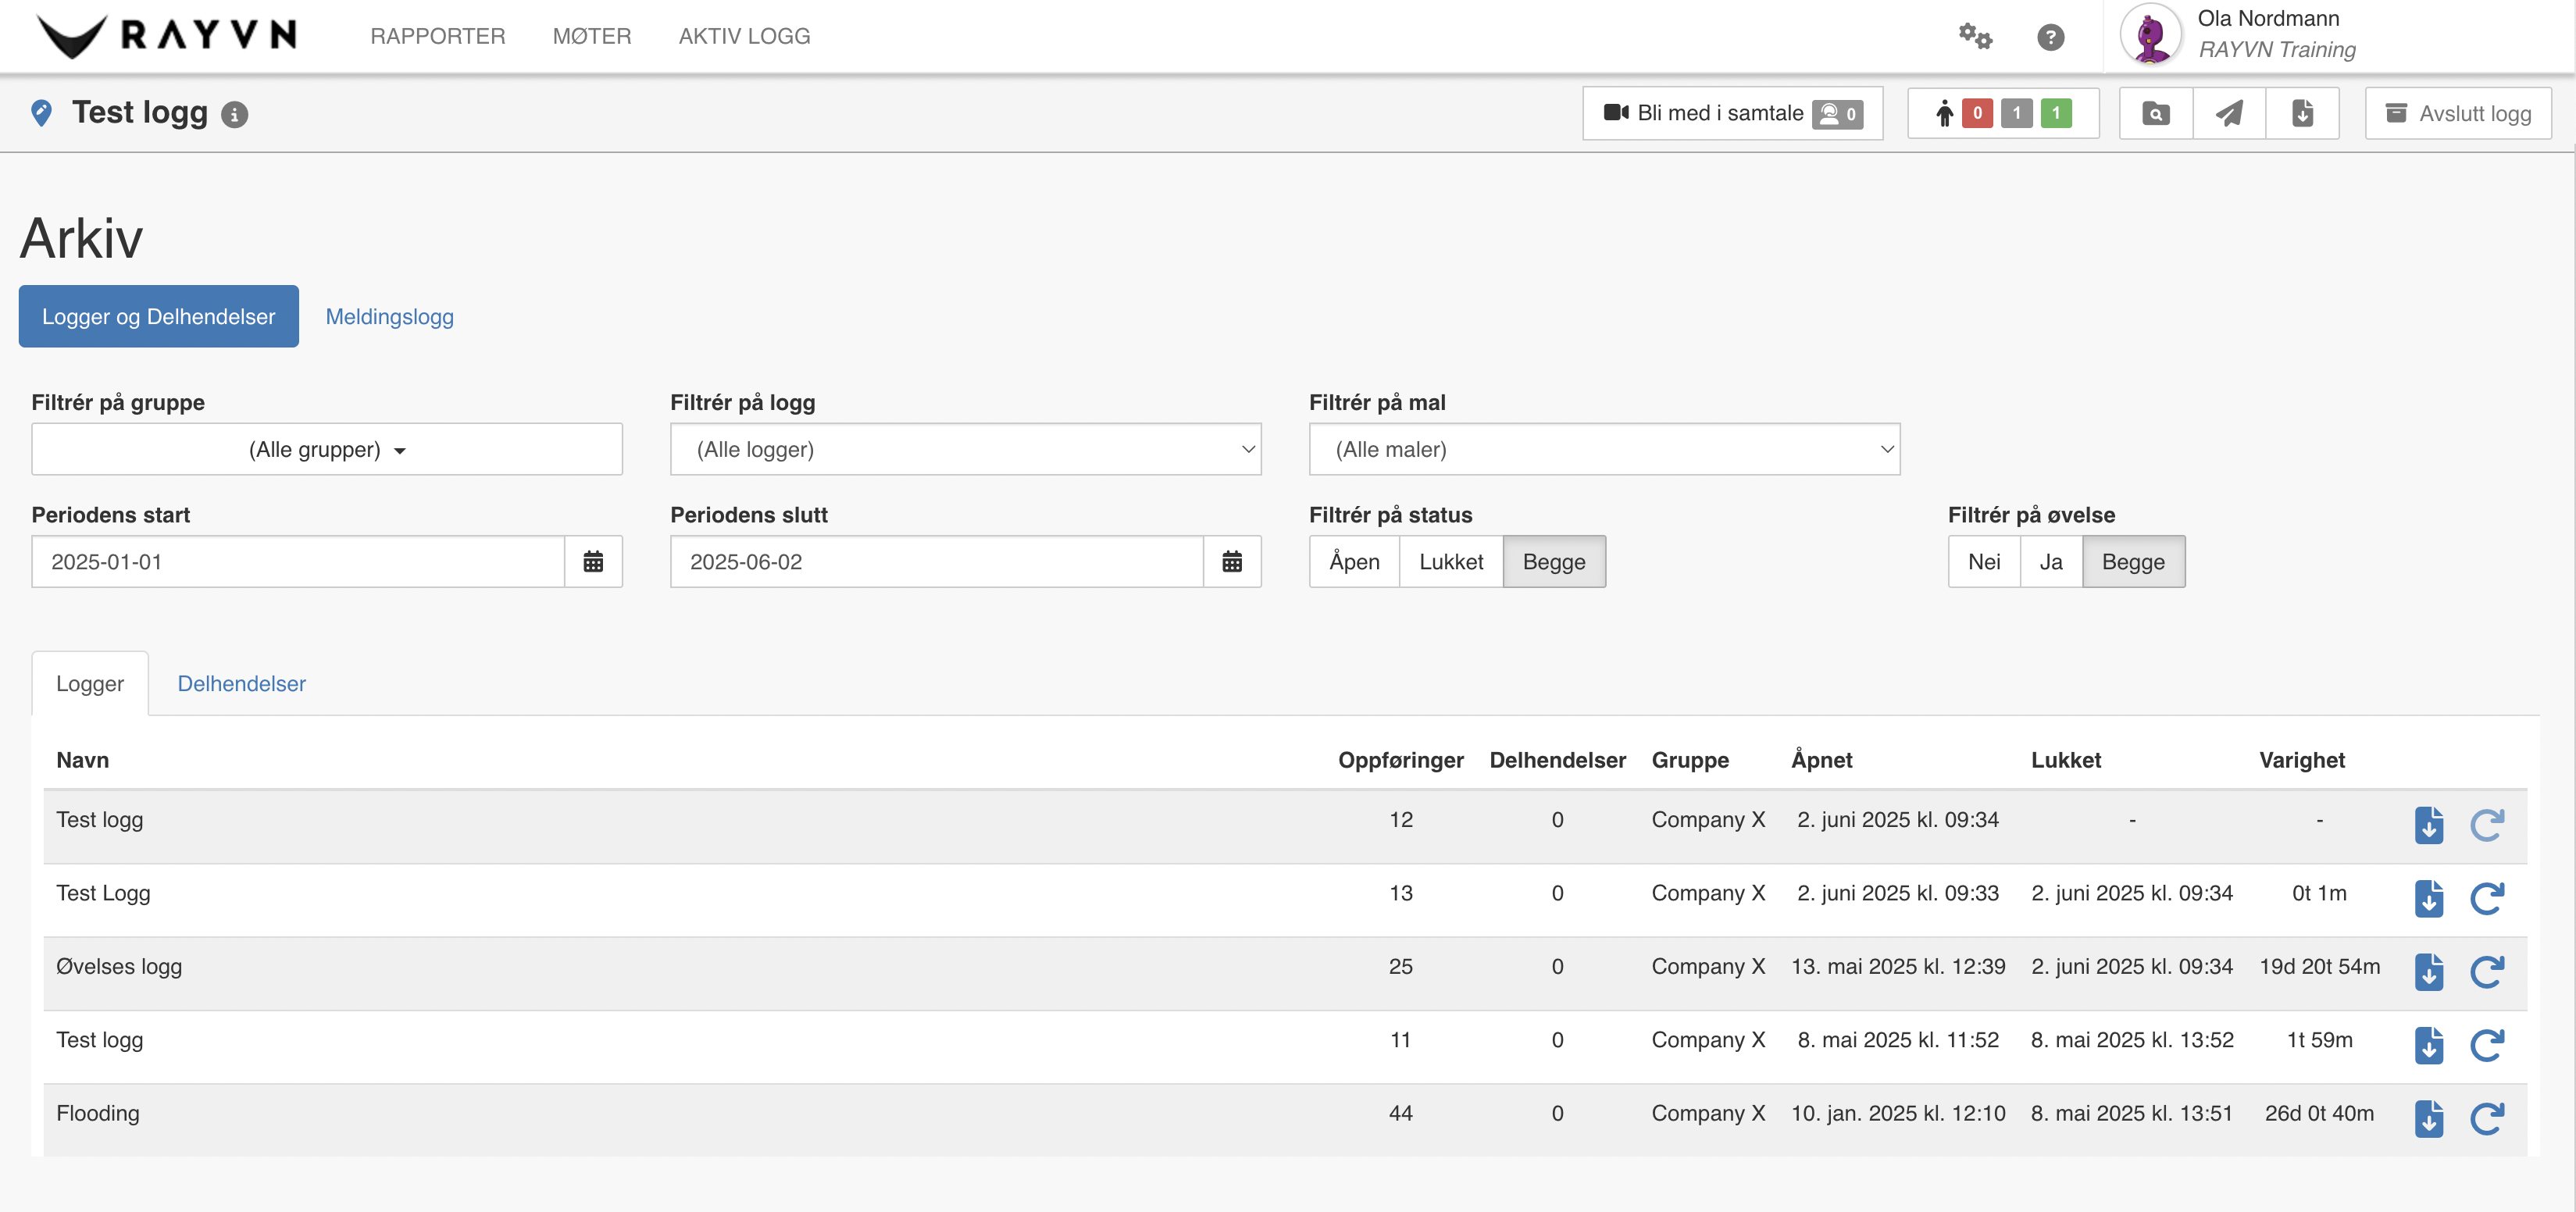
Task: Select the Logger tab
Action: coord(90,684)
